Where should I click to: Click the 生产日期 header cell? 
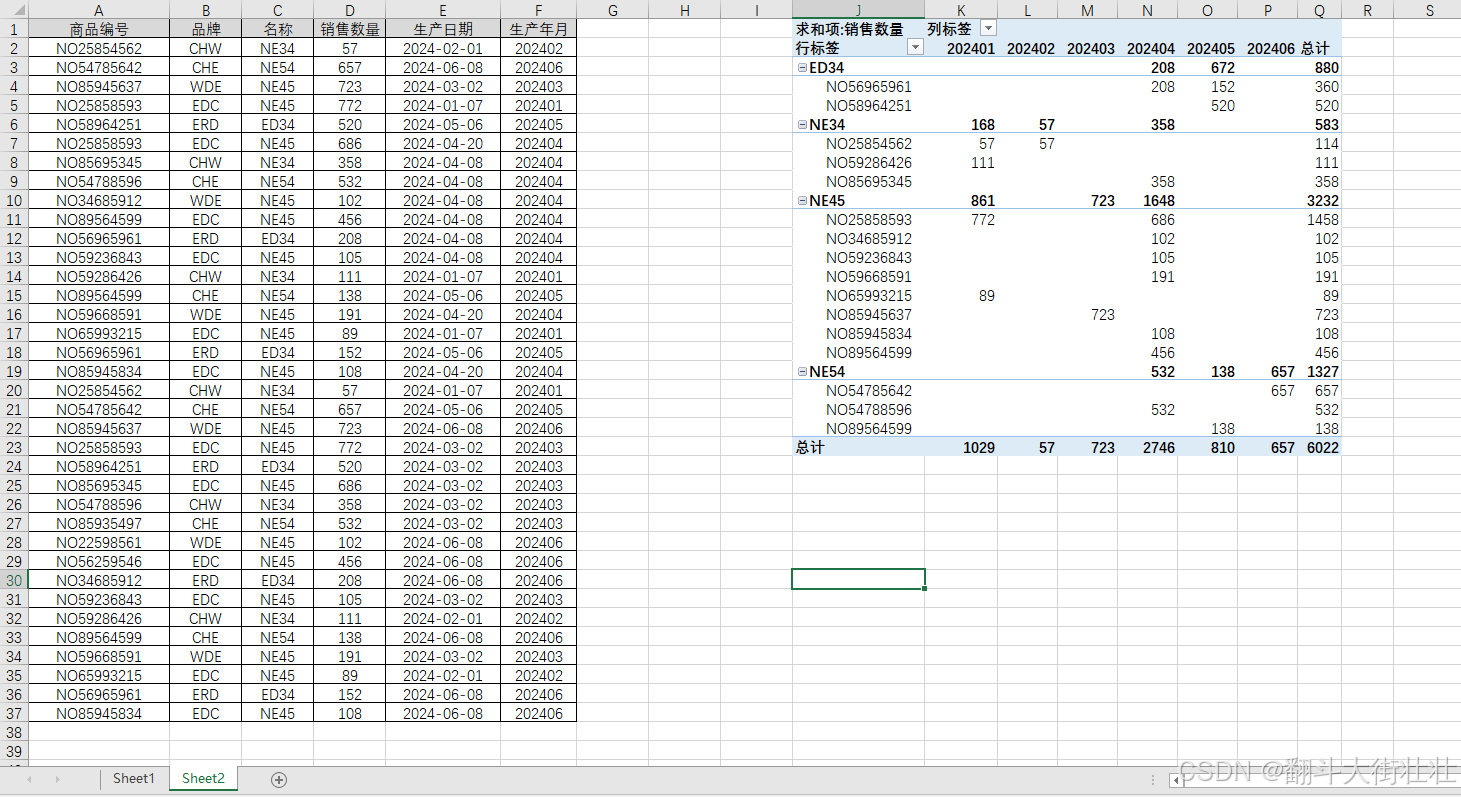click(x=443, y=29)
